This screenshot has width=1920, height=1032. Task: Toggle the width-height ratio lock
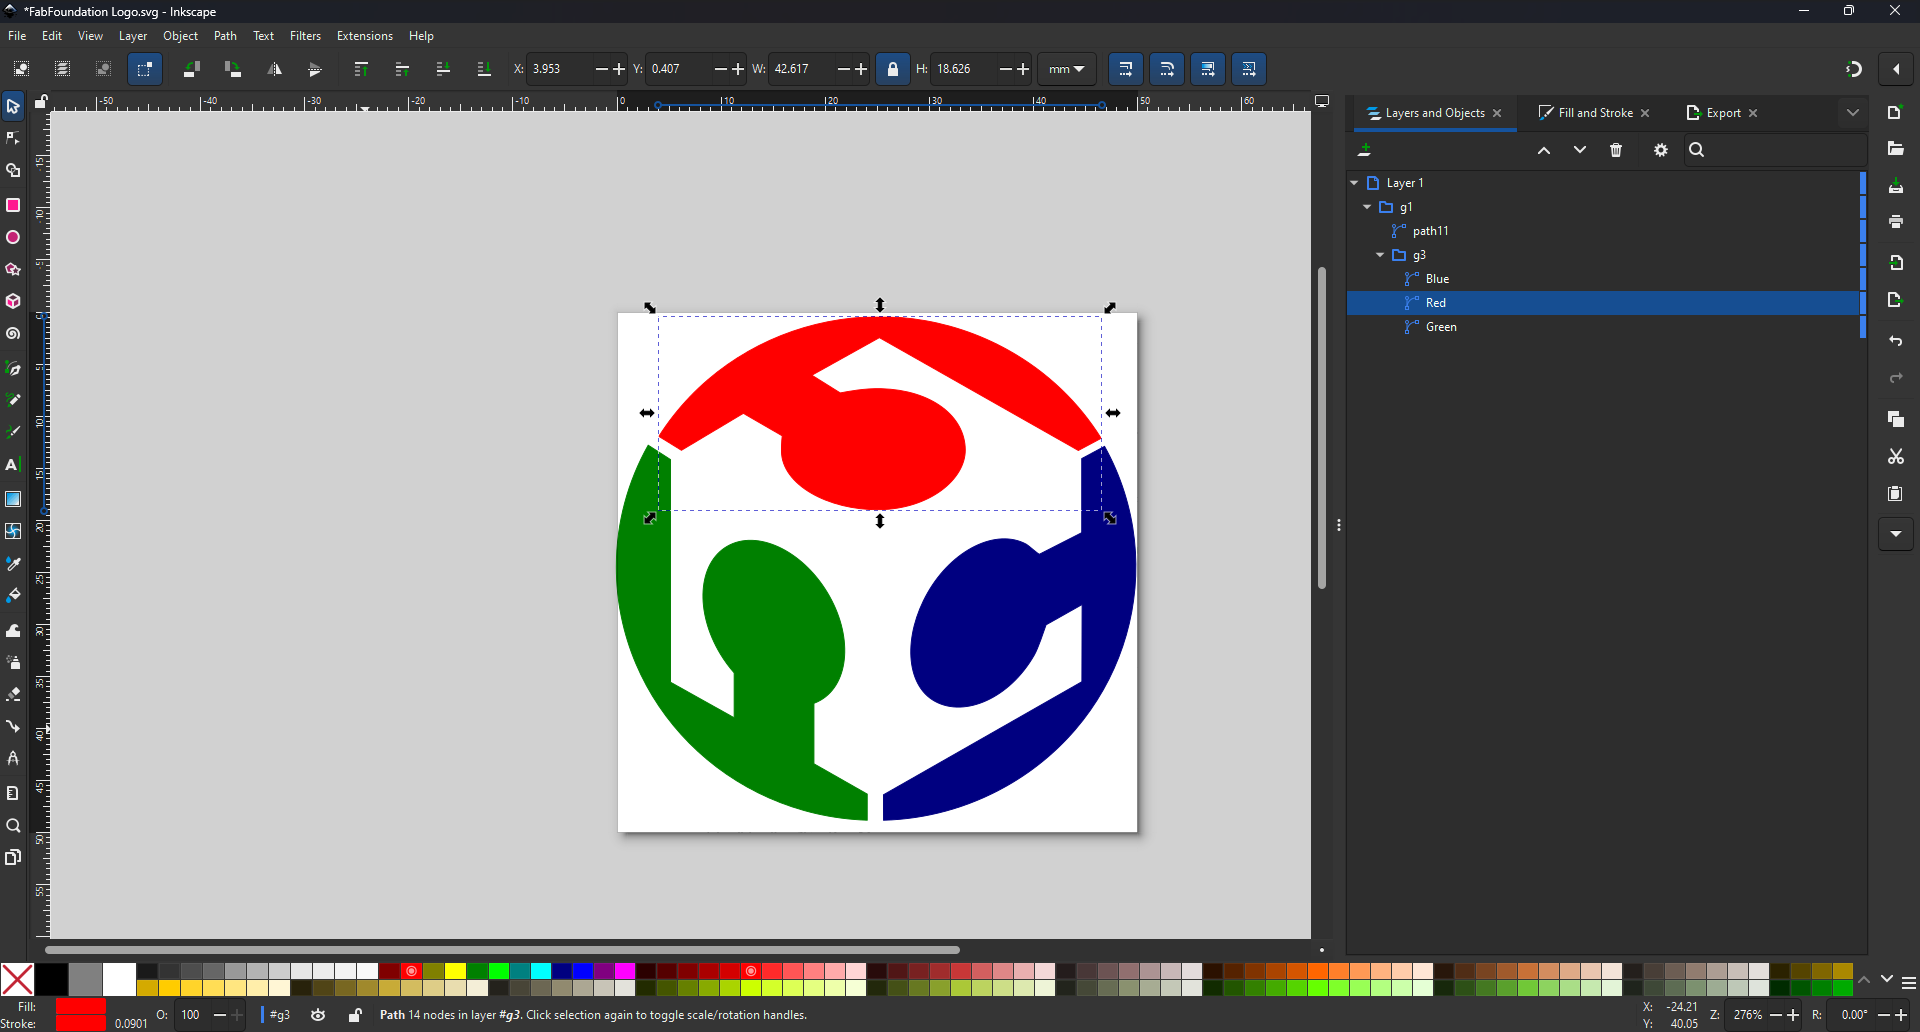click(x=893, y=69)
